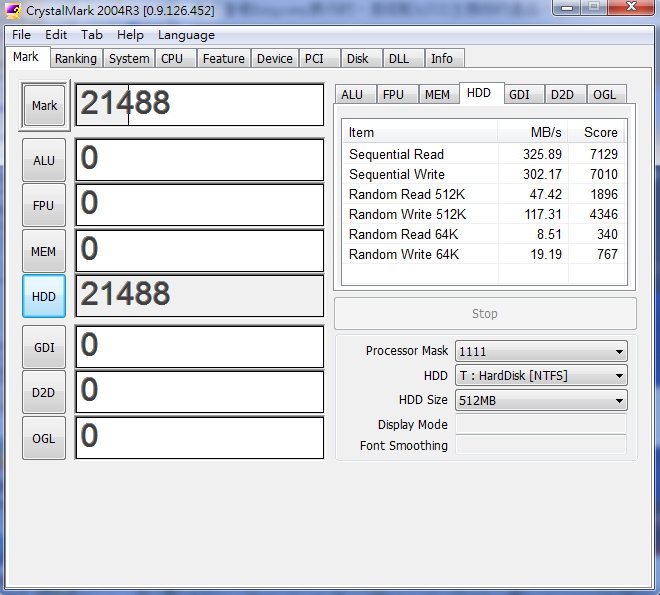
Task: Run the MEM benchmark button
Action: 44,251
